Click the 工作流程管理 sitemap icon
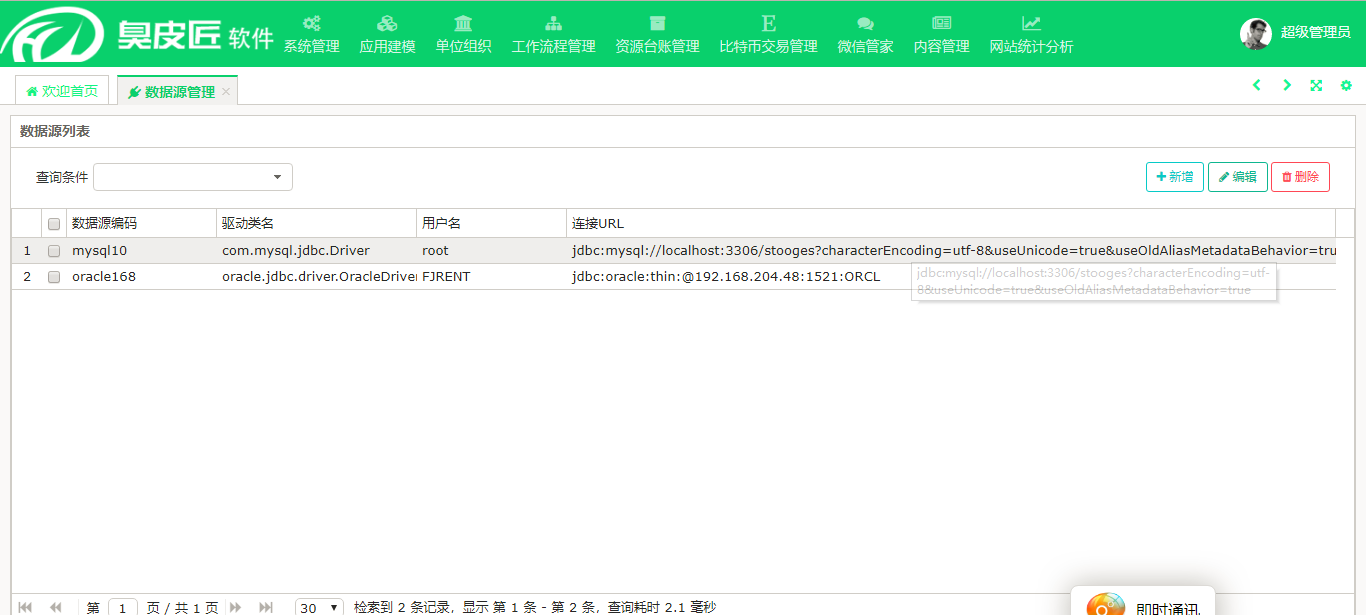This screenshot has height=615, width=1366. (553, 23)
